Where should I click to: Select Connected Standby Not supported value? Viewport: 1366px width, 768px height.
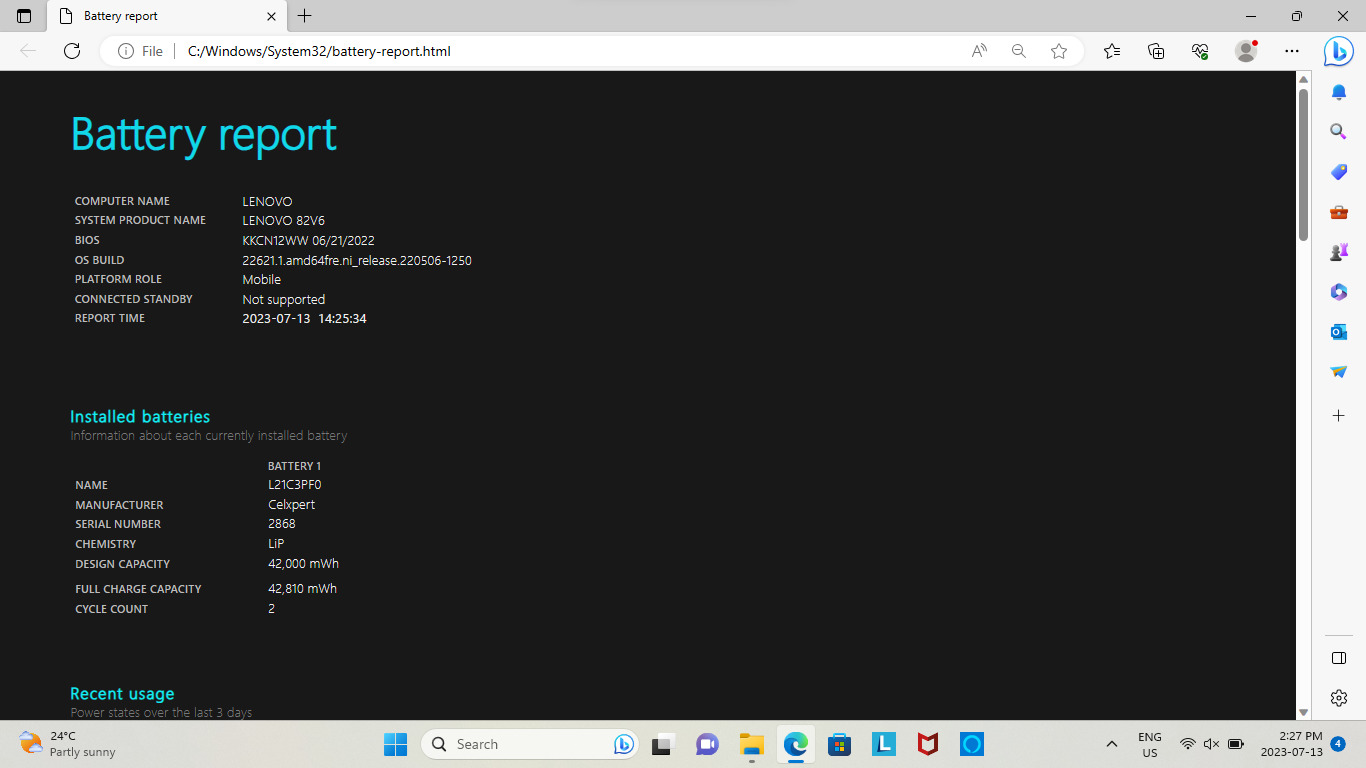pyautogui.click(x=283, y=299)
